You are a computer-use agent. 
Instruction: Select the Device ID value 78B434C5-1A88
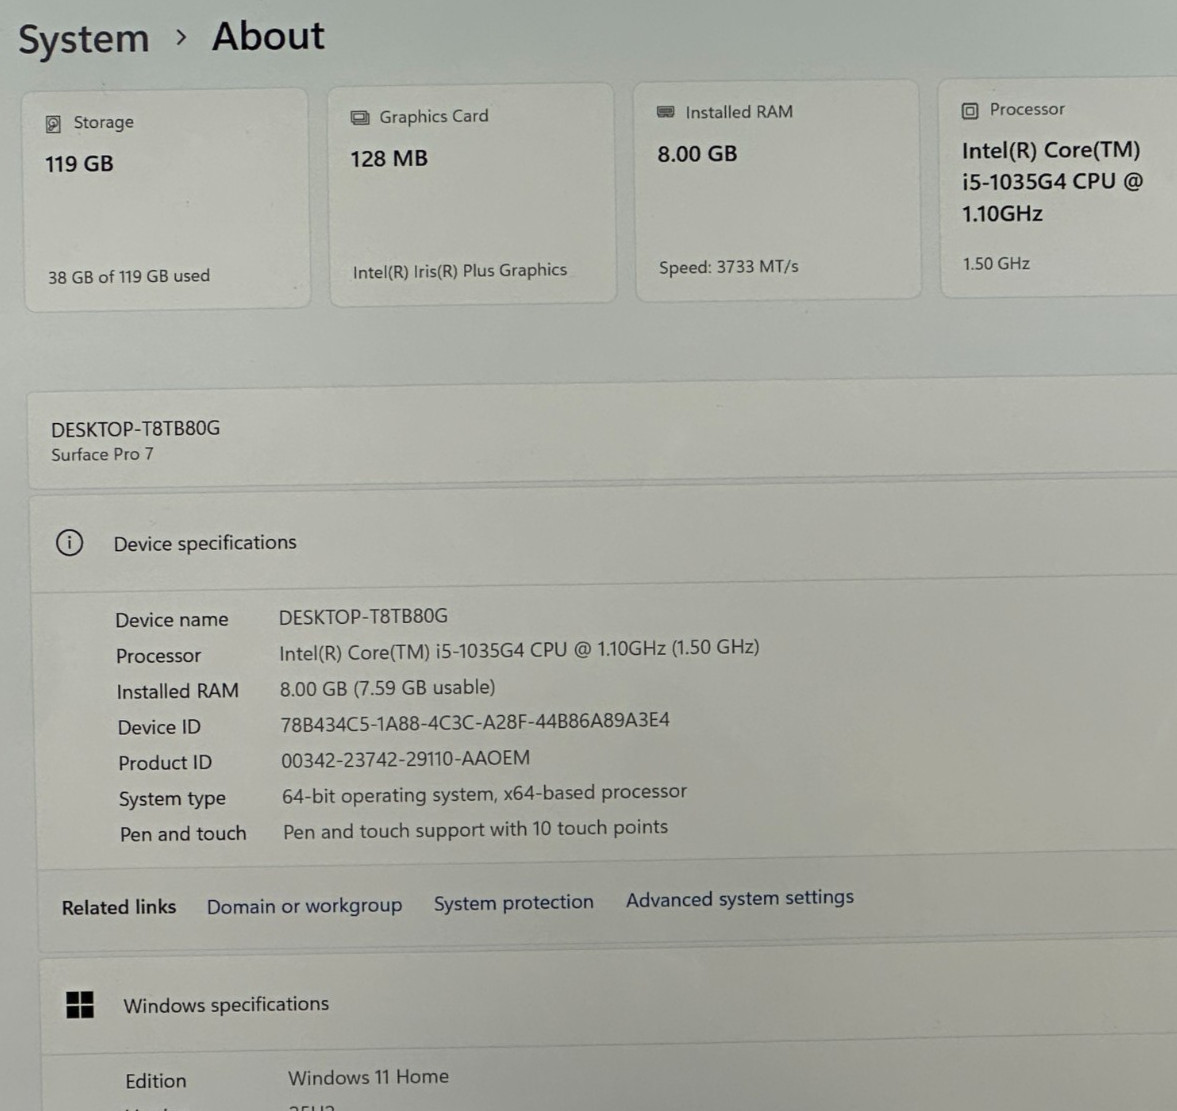click(475, 722)
